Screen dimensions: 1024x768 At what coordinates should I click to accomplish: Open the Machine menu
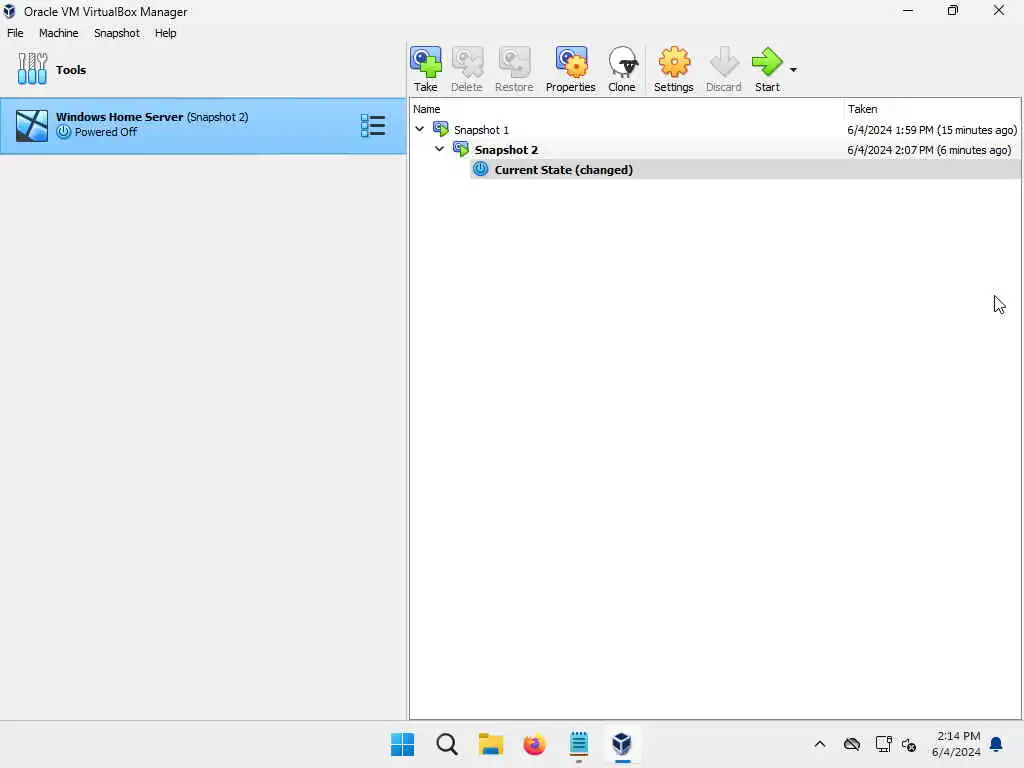[59, 33]
